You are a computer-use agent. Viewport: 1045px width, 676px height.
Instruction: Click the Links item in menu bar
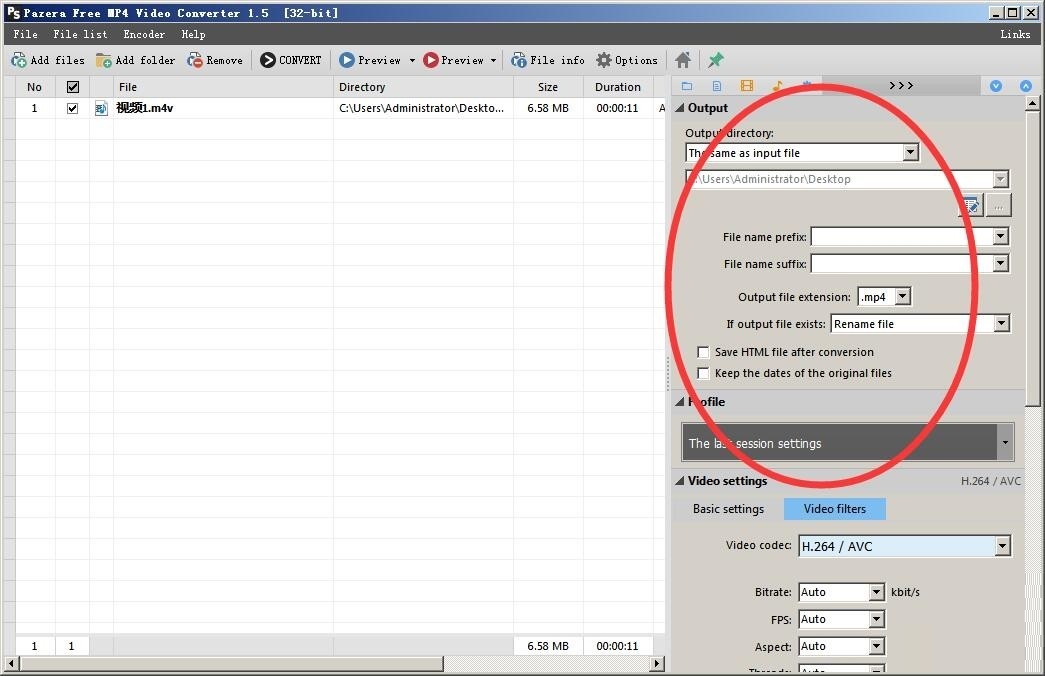pyautogui.click(x=1015, y=34)
